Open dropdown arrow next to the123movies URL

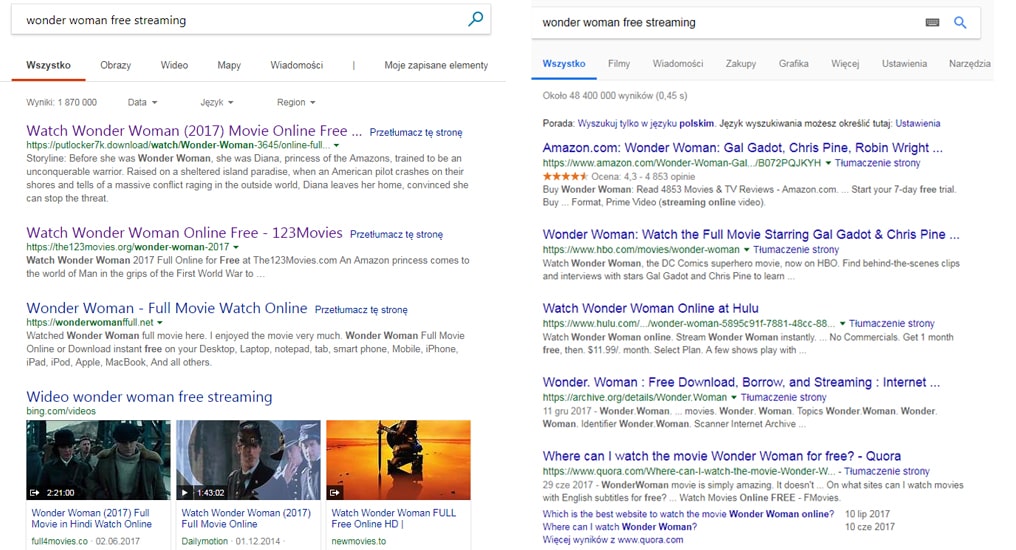pyautogui.click(x=236, y=247)
